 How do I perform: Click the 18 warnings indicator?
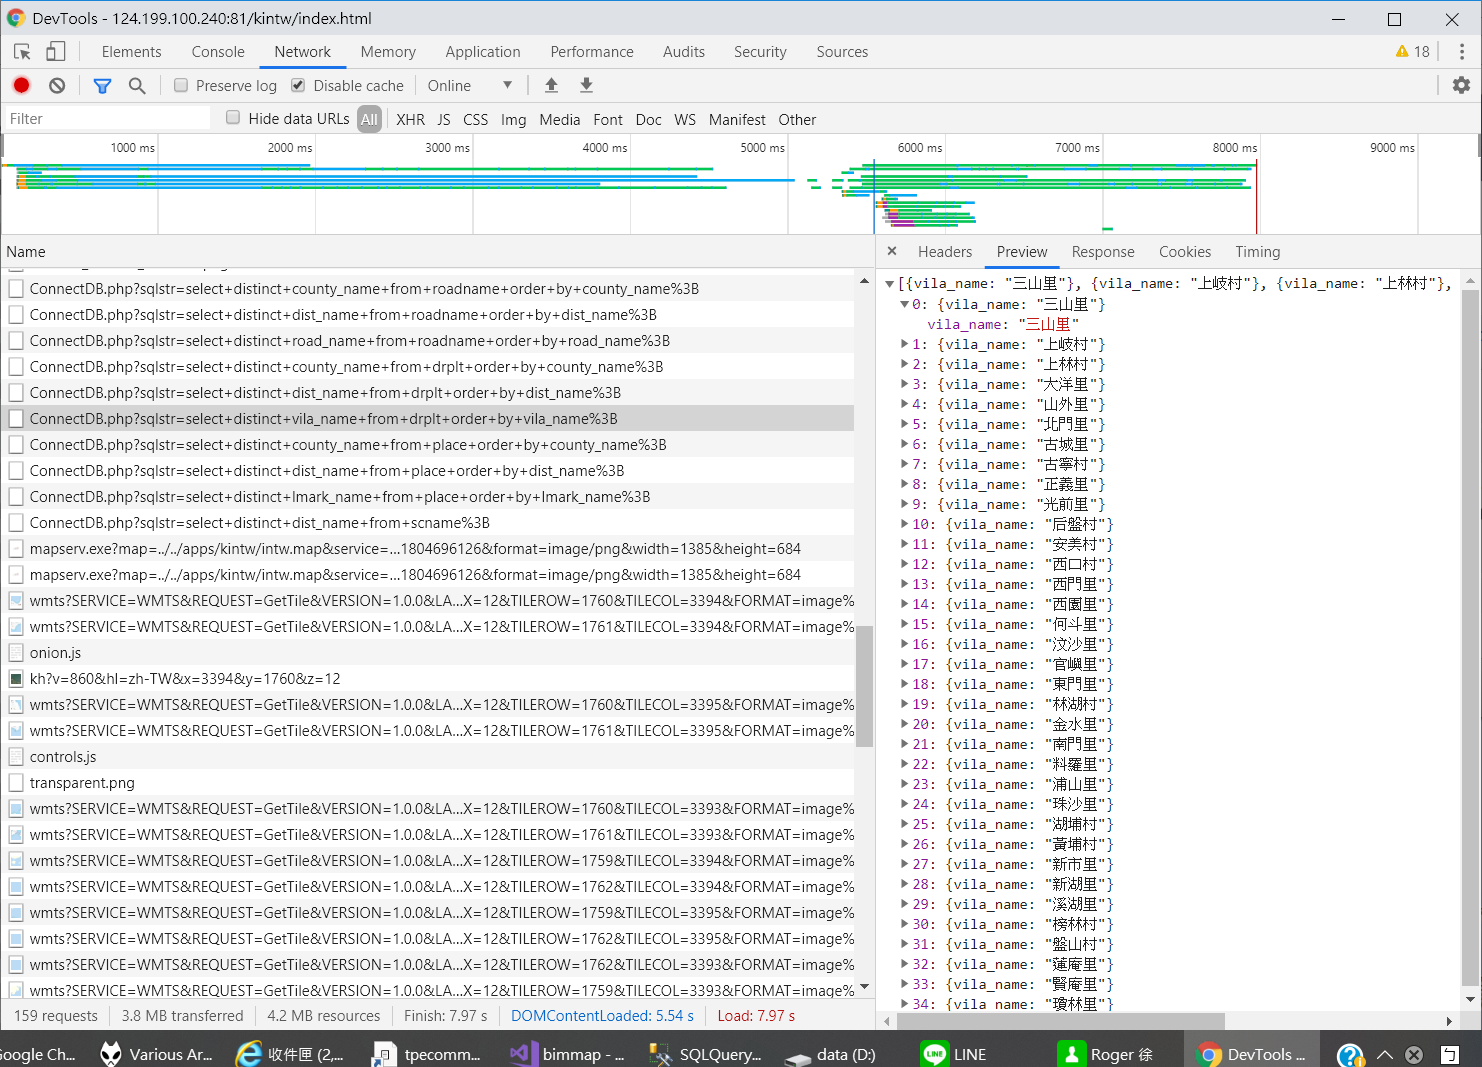click(1412, 52)
